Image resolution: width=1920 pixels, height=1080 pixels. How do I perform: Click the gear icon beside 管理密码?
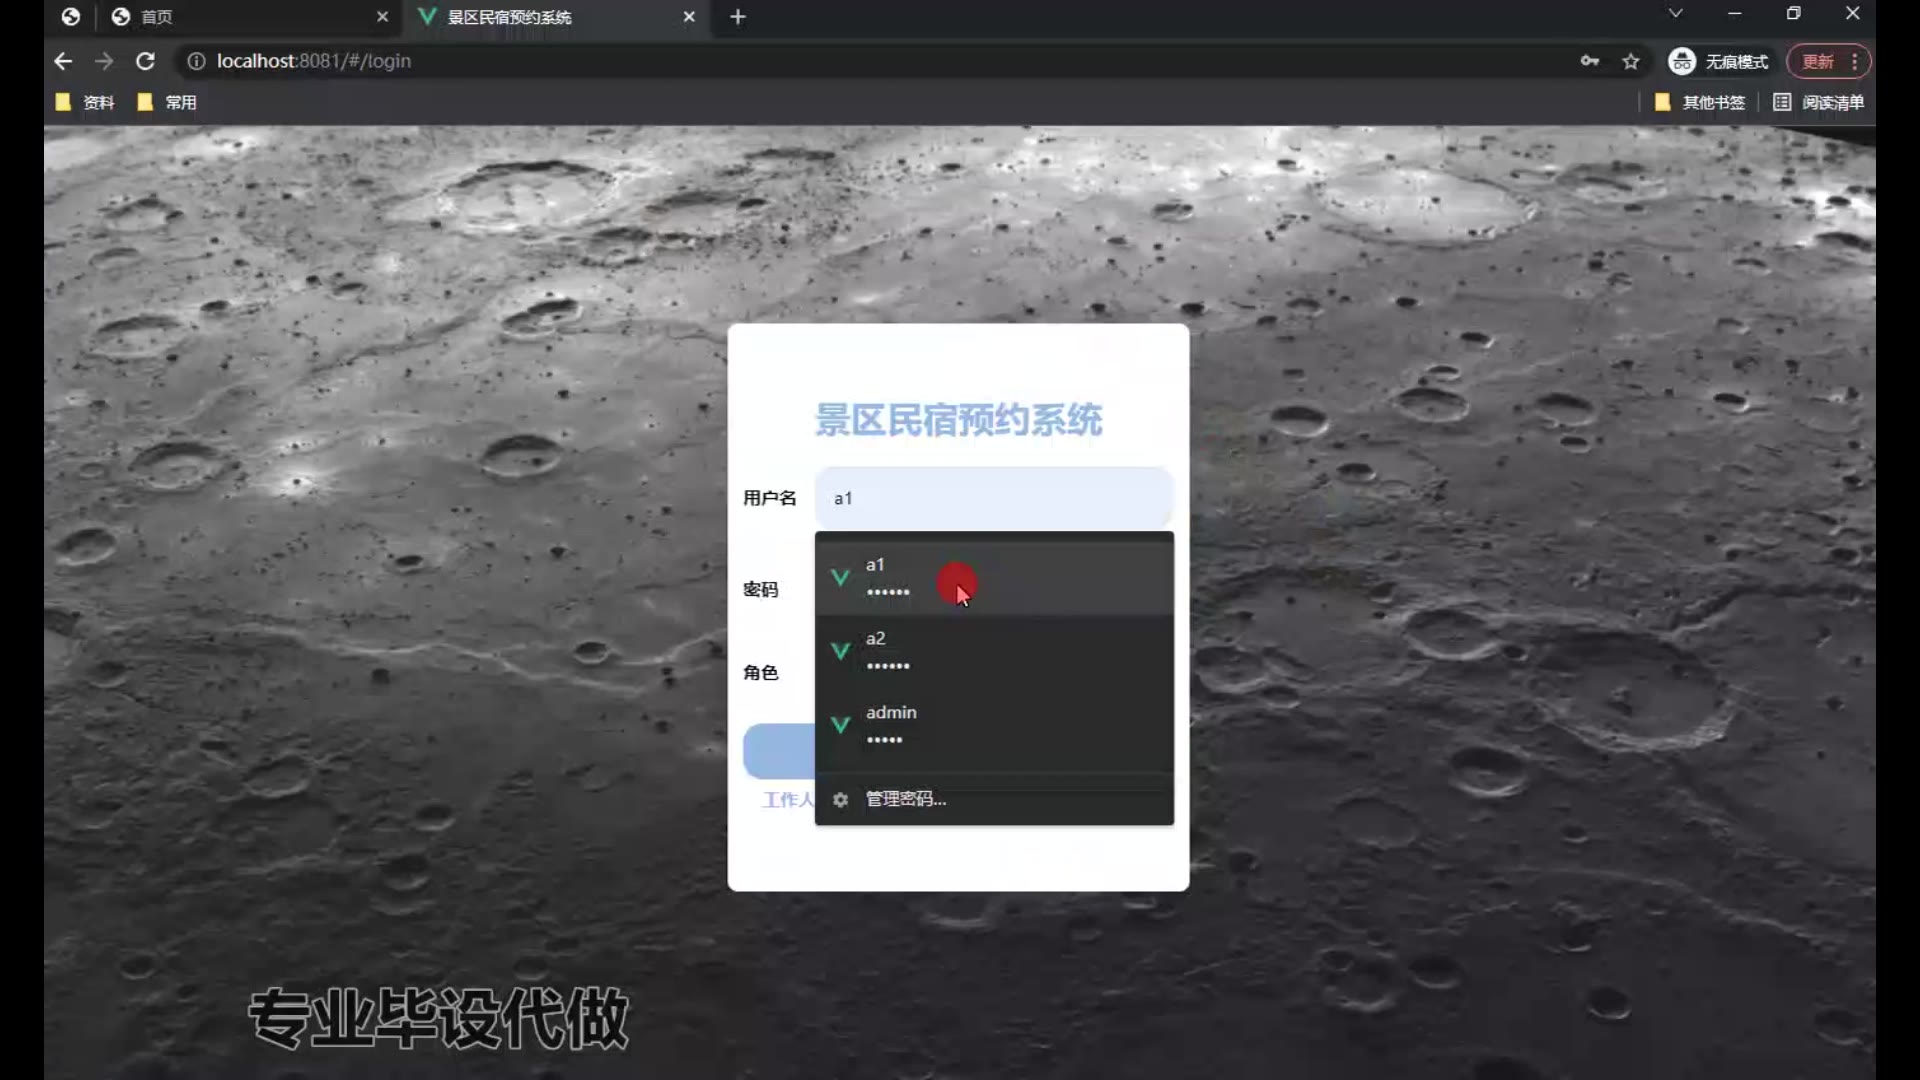(840, 799)
